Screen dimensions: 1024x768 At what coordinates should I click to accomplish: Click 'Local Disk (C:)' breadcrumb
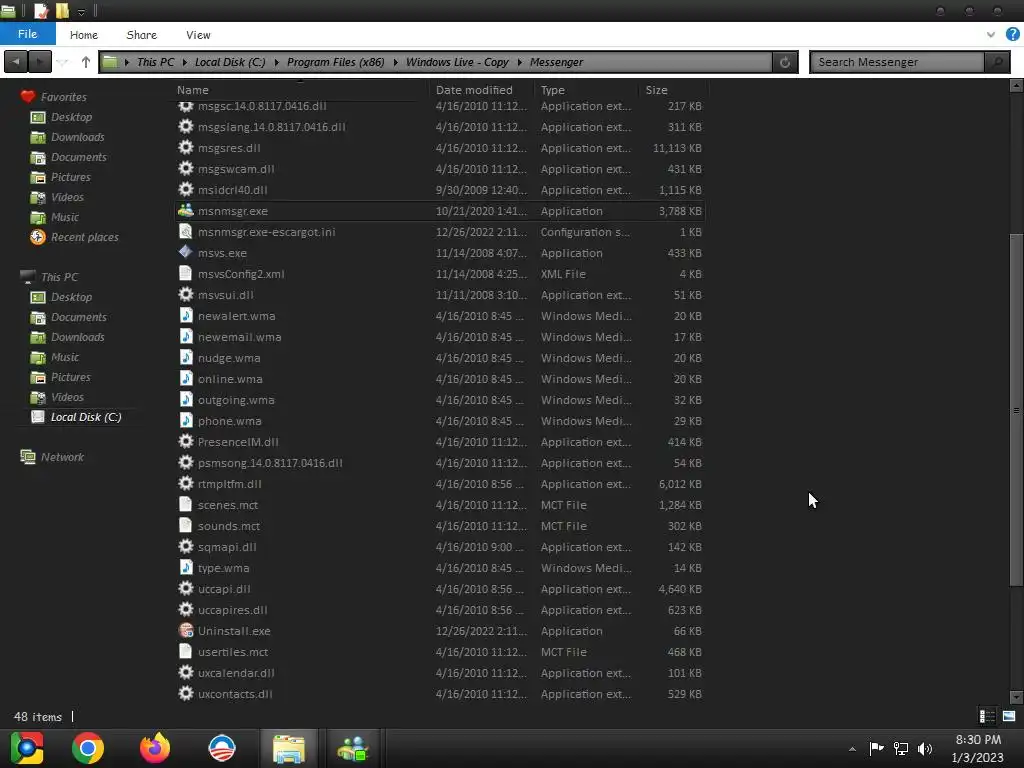(x=230, y=62)
